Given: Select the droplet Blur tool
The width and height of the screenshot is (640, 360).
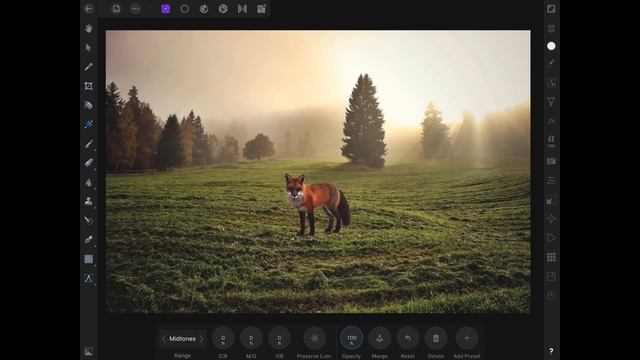Looking at the screenshot, I should coord(89,182).
